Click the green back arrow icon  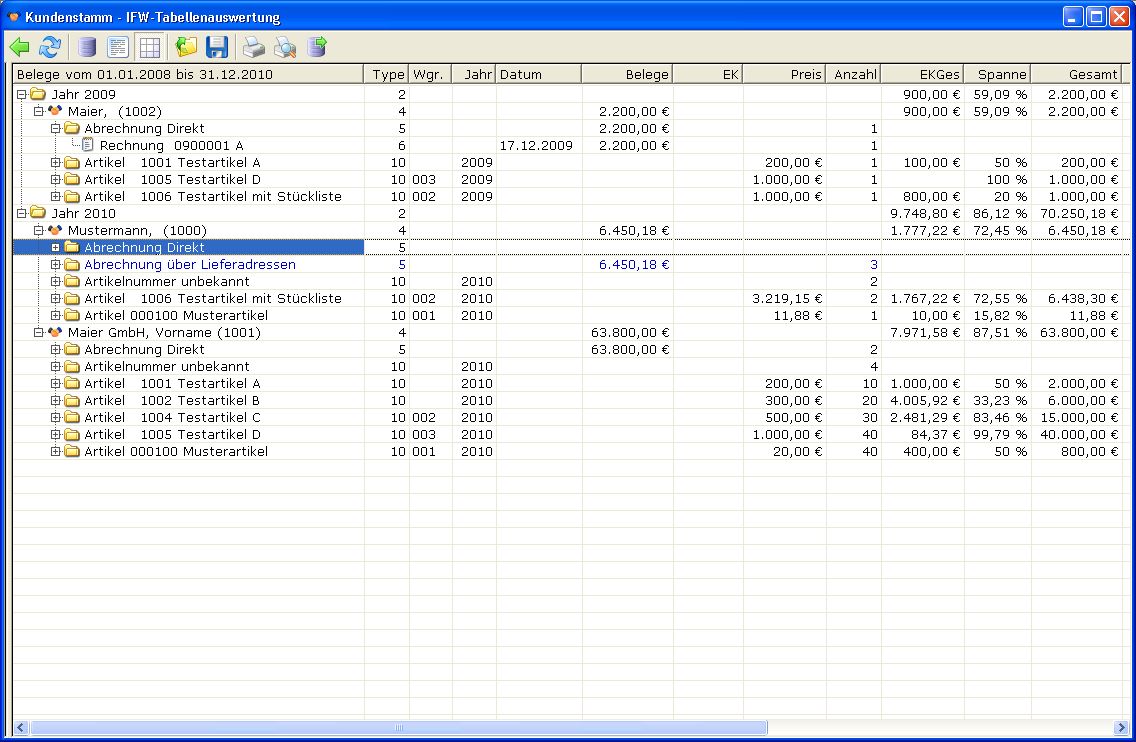click(x=19, y=47)
